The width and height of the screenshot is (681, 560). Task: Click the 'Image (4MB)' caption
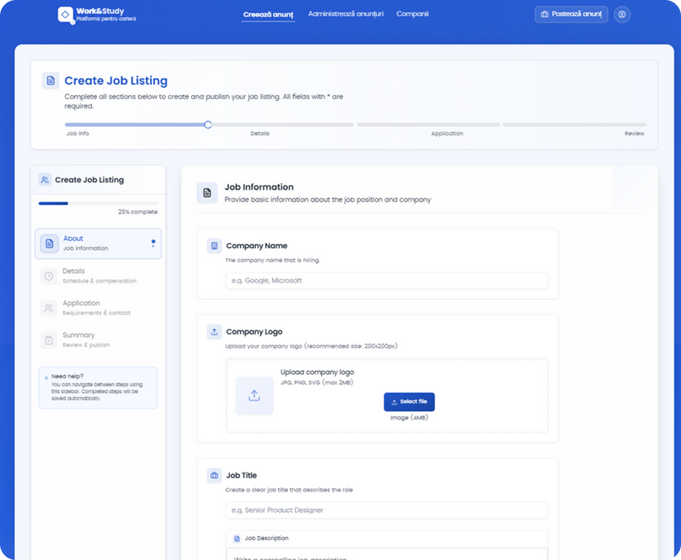click(409, 418)
